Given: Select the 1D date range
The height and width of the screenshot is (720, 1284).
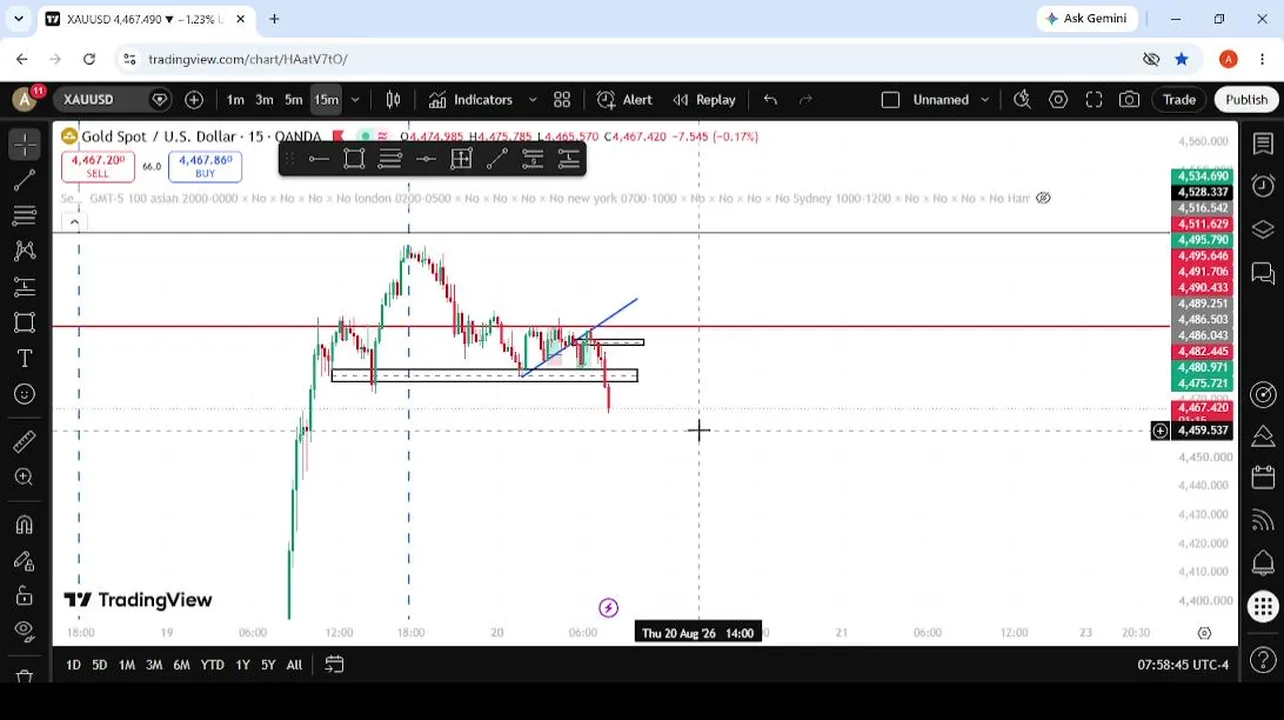Looking at the screenshot, I should [x=73, y=664].
